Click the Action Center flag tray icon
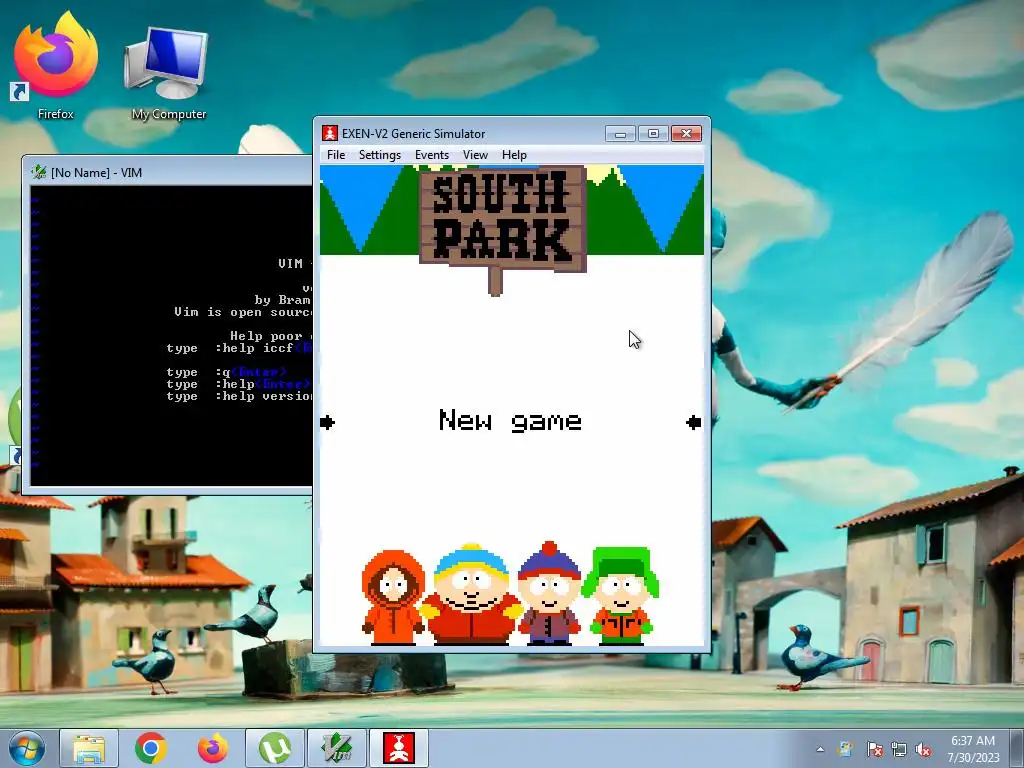This screenshot has height=768, width=1024. 874,749
